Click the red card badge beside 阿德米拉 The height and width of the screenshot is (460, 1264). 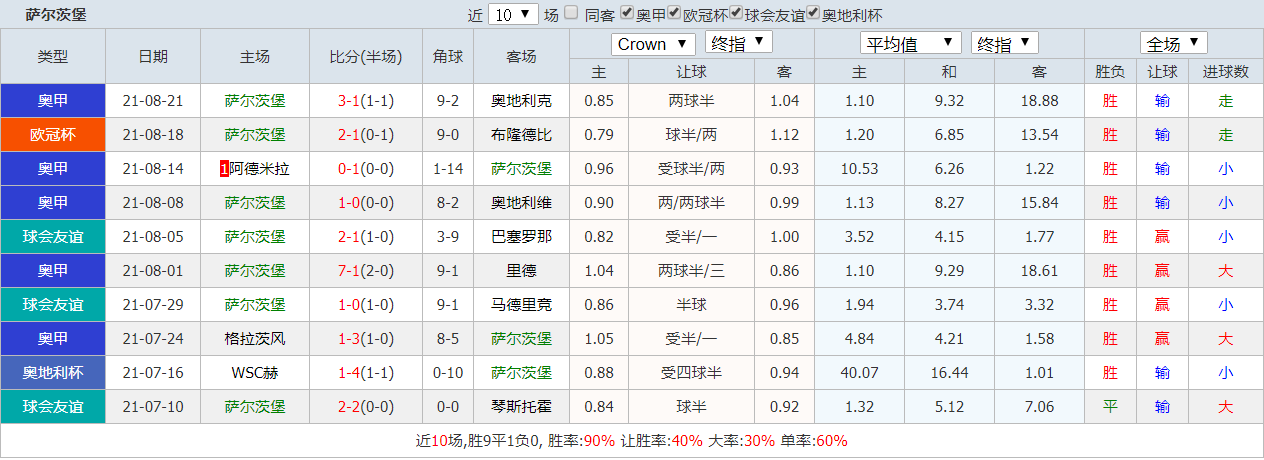click(224, 169)
